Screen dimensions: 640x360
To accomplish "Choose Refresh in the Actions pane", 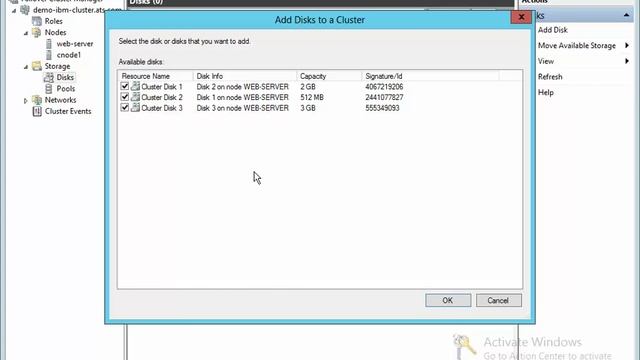I will pos(550,77).
